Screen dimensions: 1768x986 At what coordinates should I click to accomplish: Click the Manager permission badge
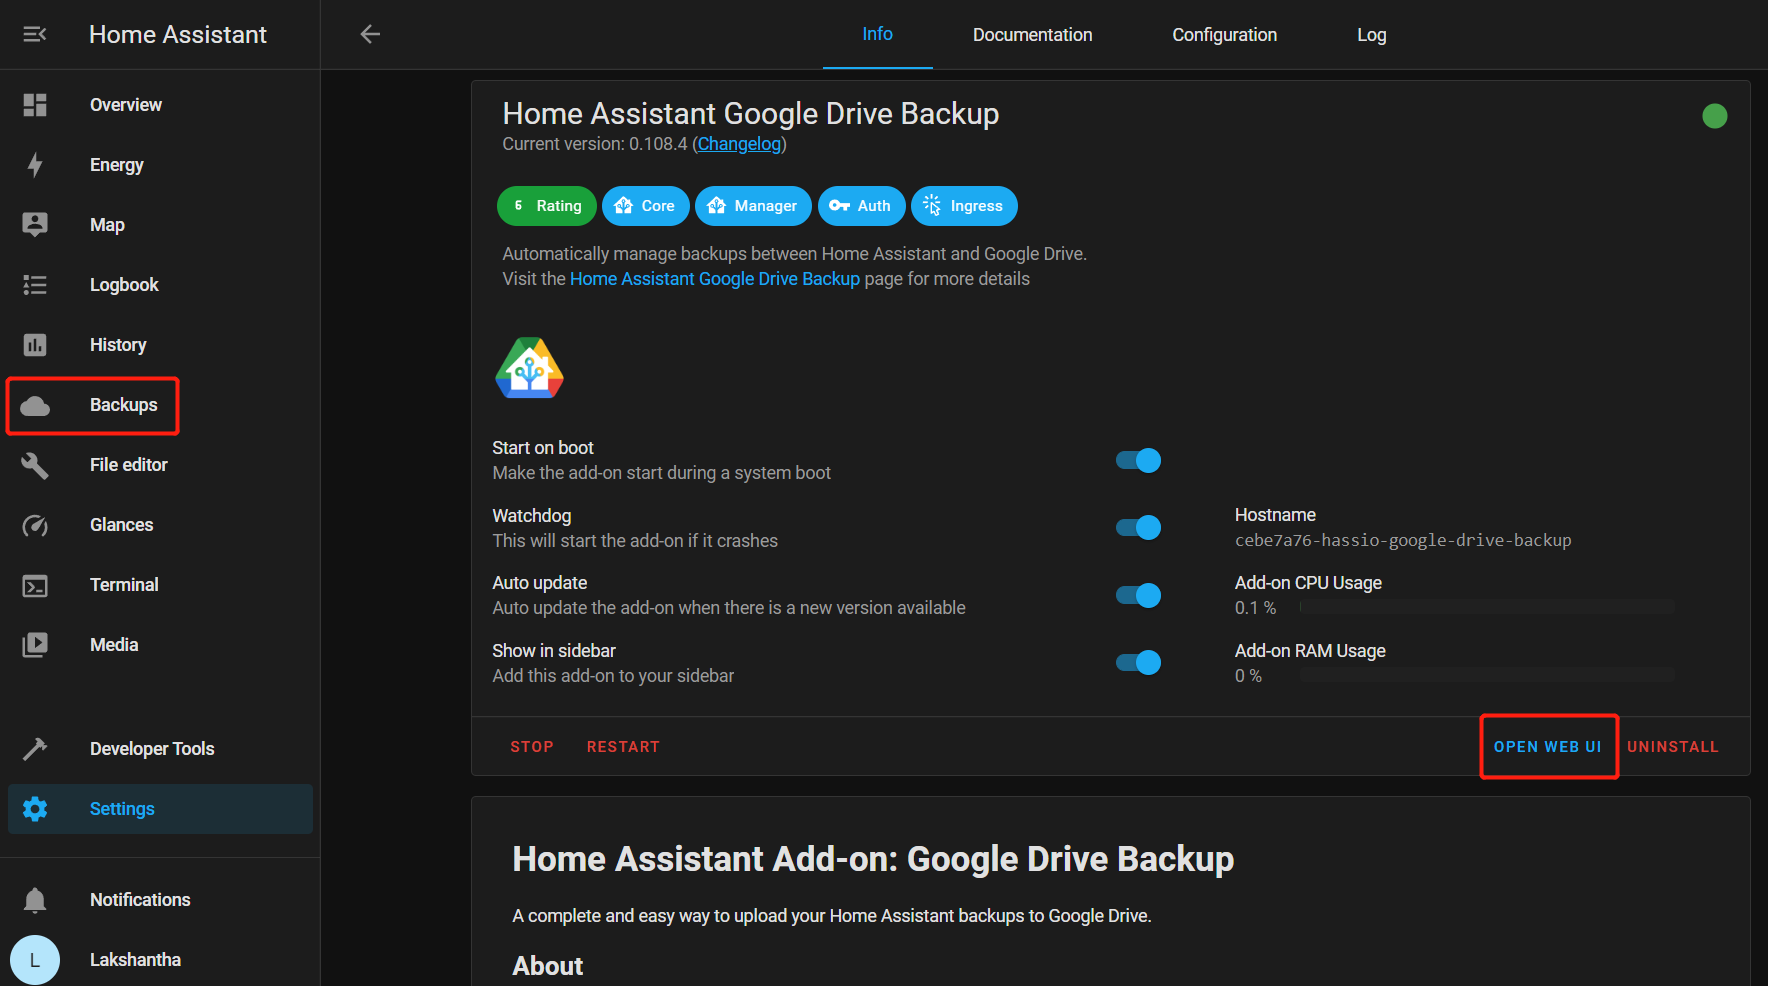tap(754, 206)
